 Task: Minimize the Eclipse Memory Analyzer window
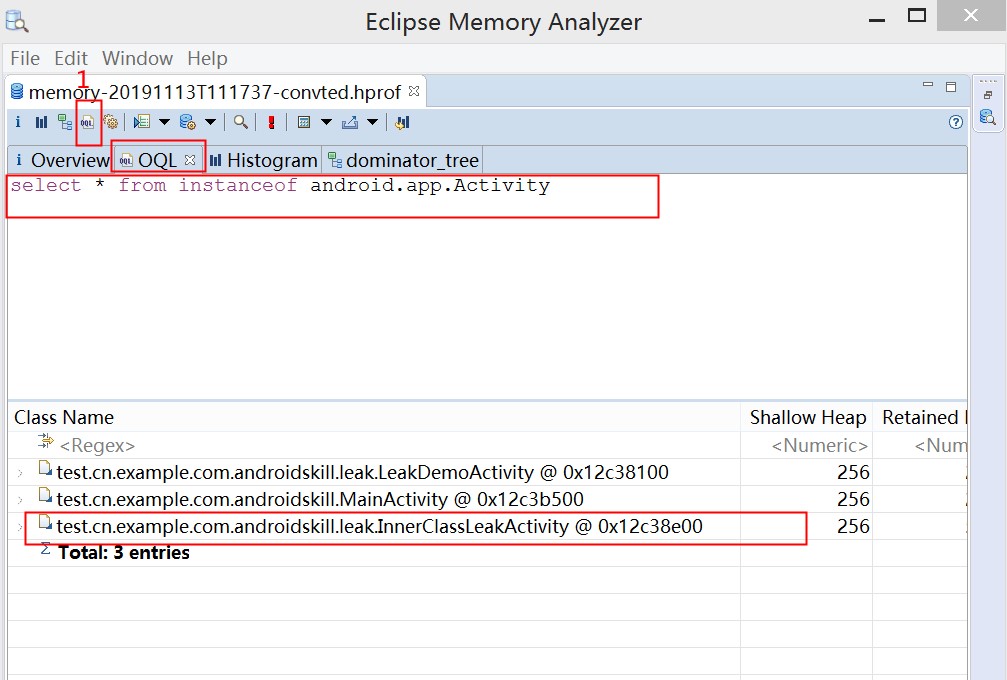(877, 19)
